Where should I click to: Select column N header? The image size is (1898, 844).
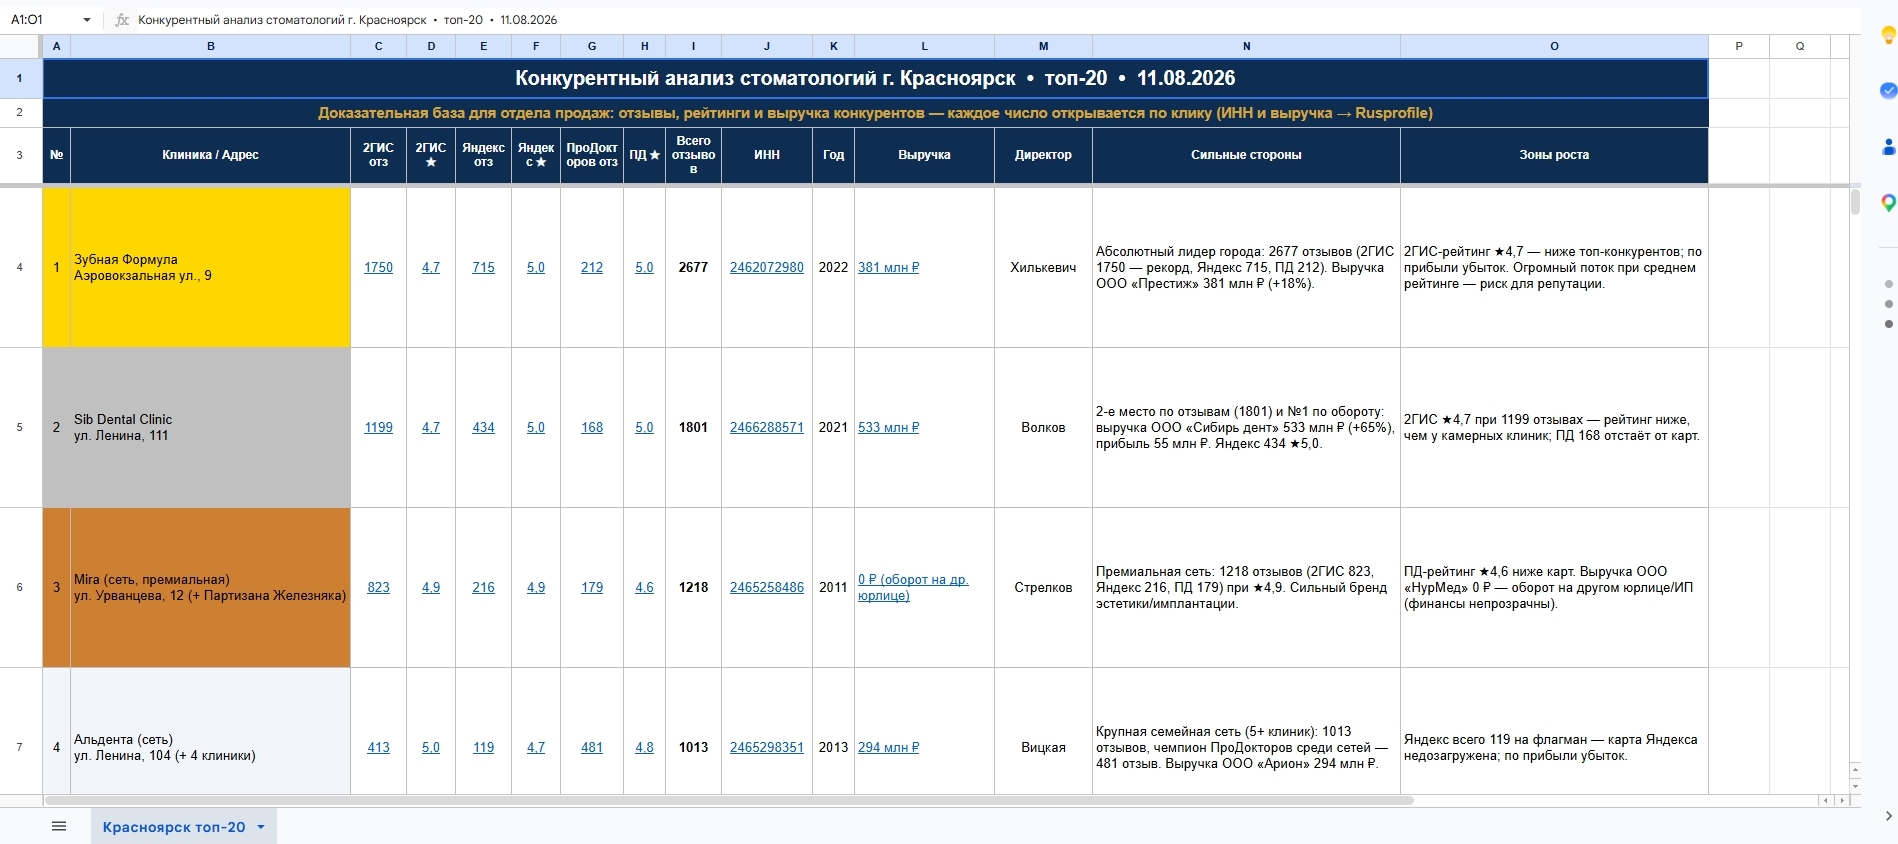click(x=1246, y=46)
